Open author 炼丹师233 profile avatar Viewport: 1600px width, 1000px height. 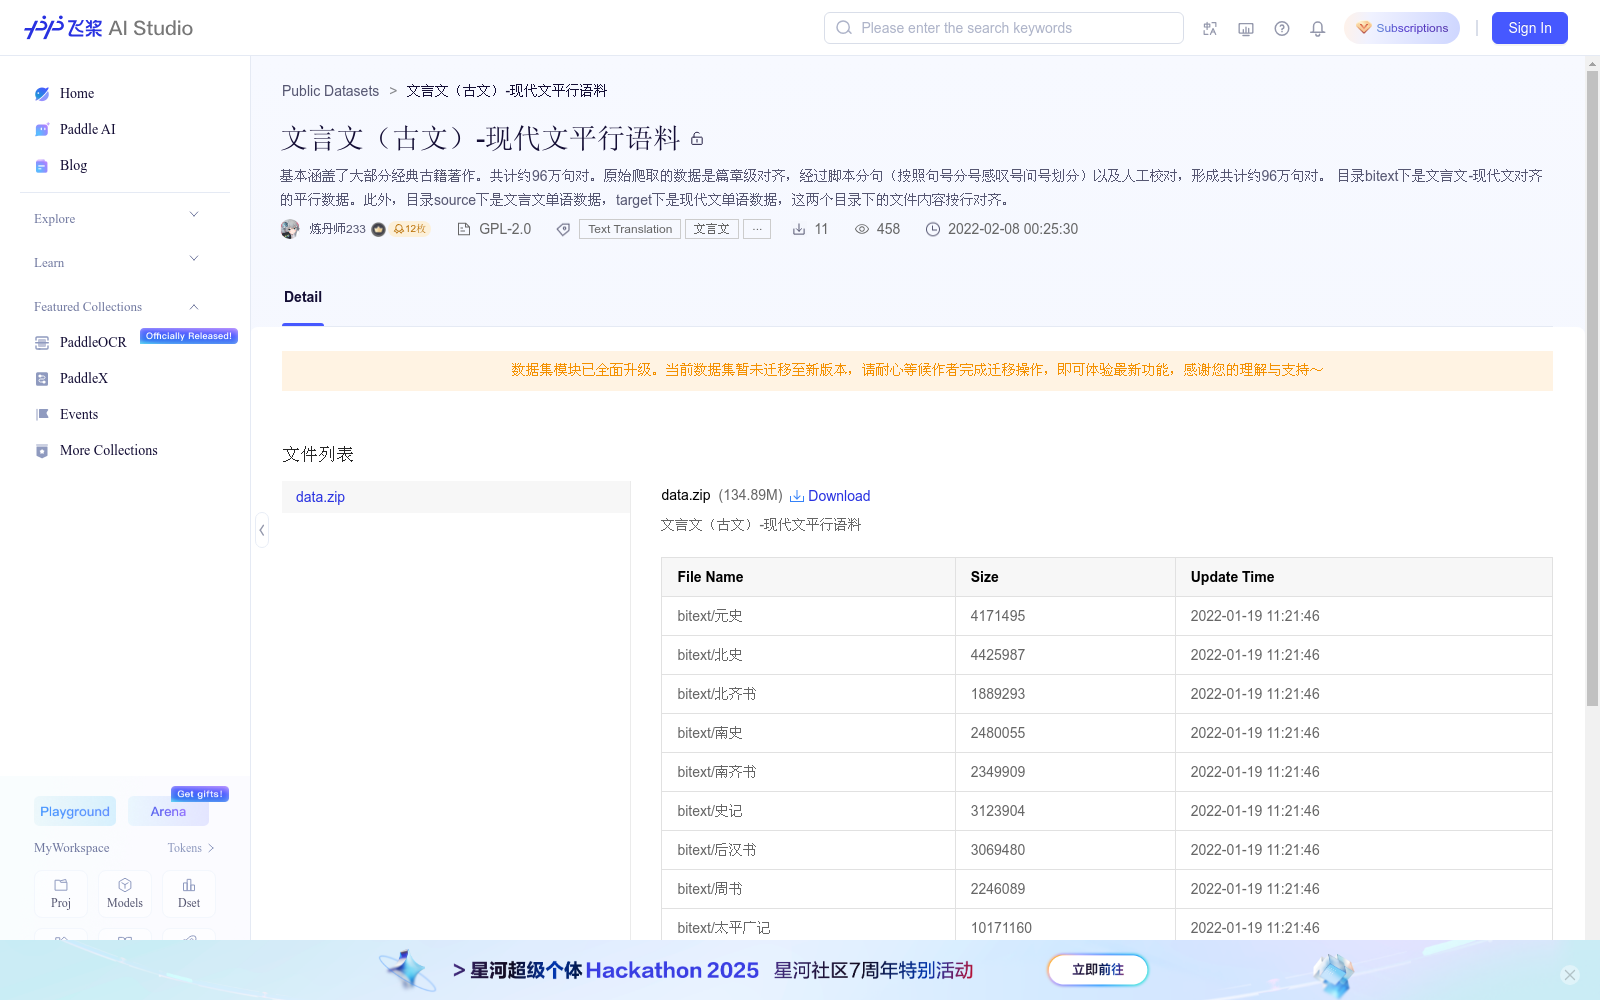point(290,229)
